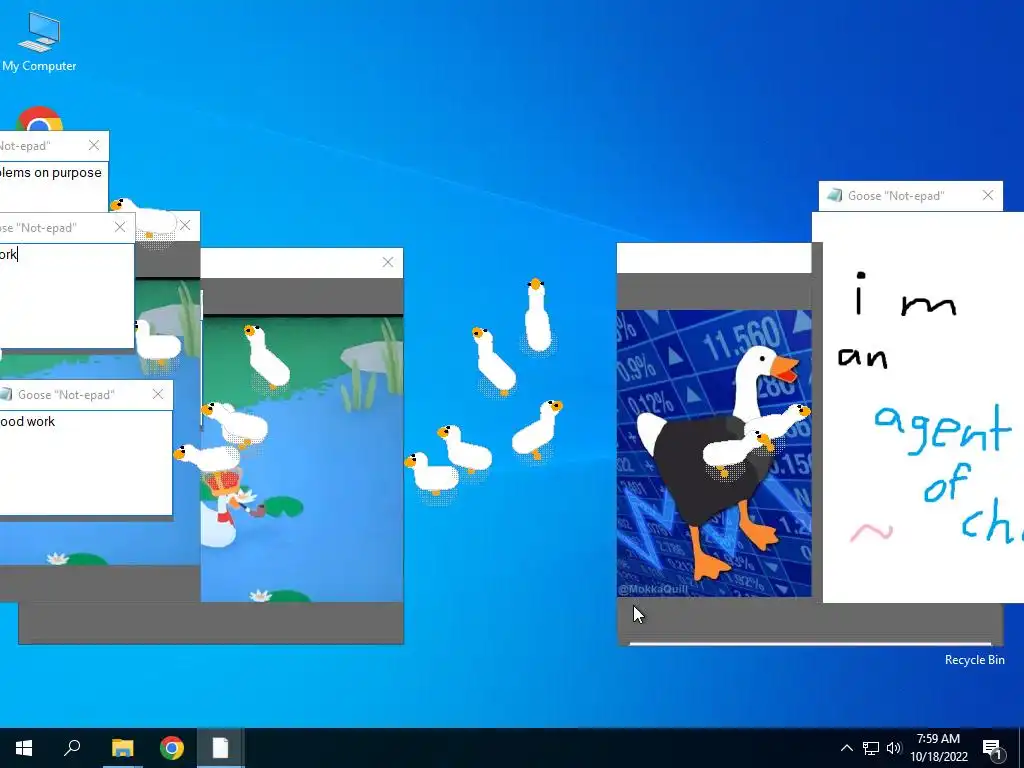Open taskbar search magnifier

pos(72,748)
